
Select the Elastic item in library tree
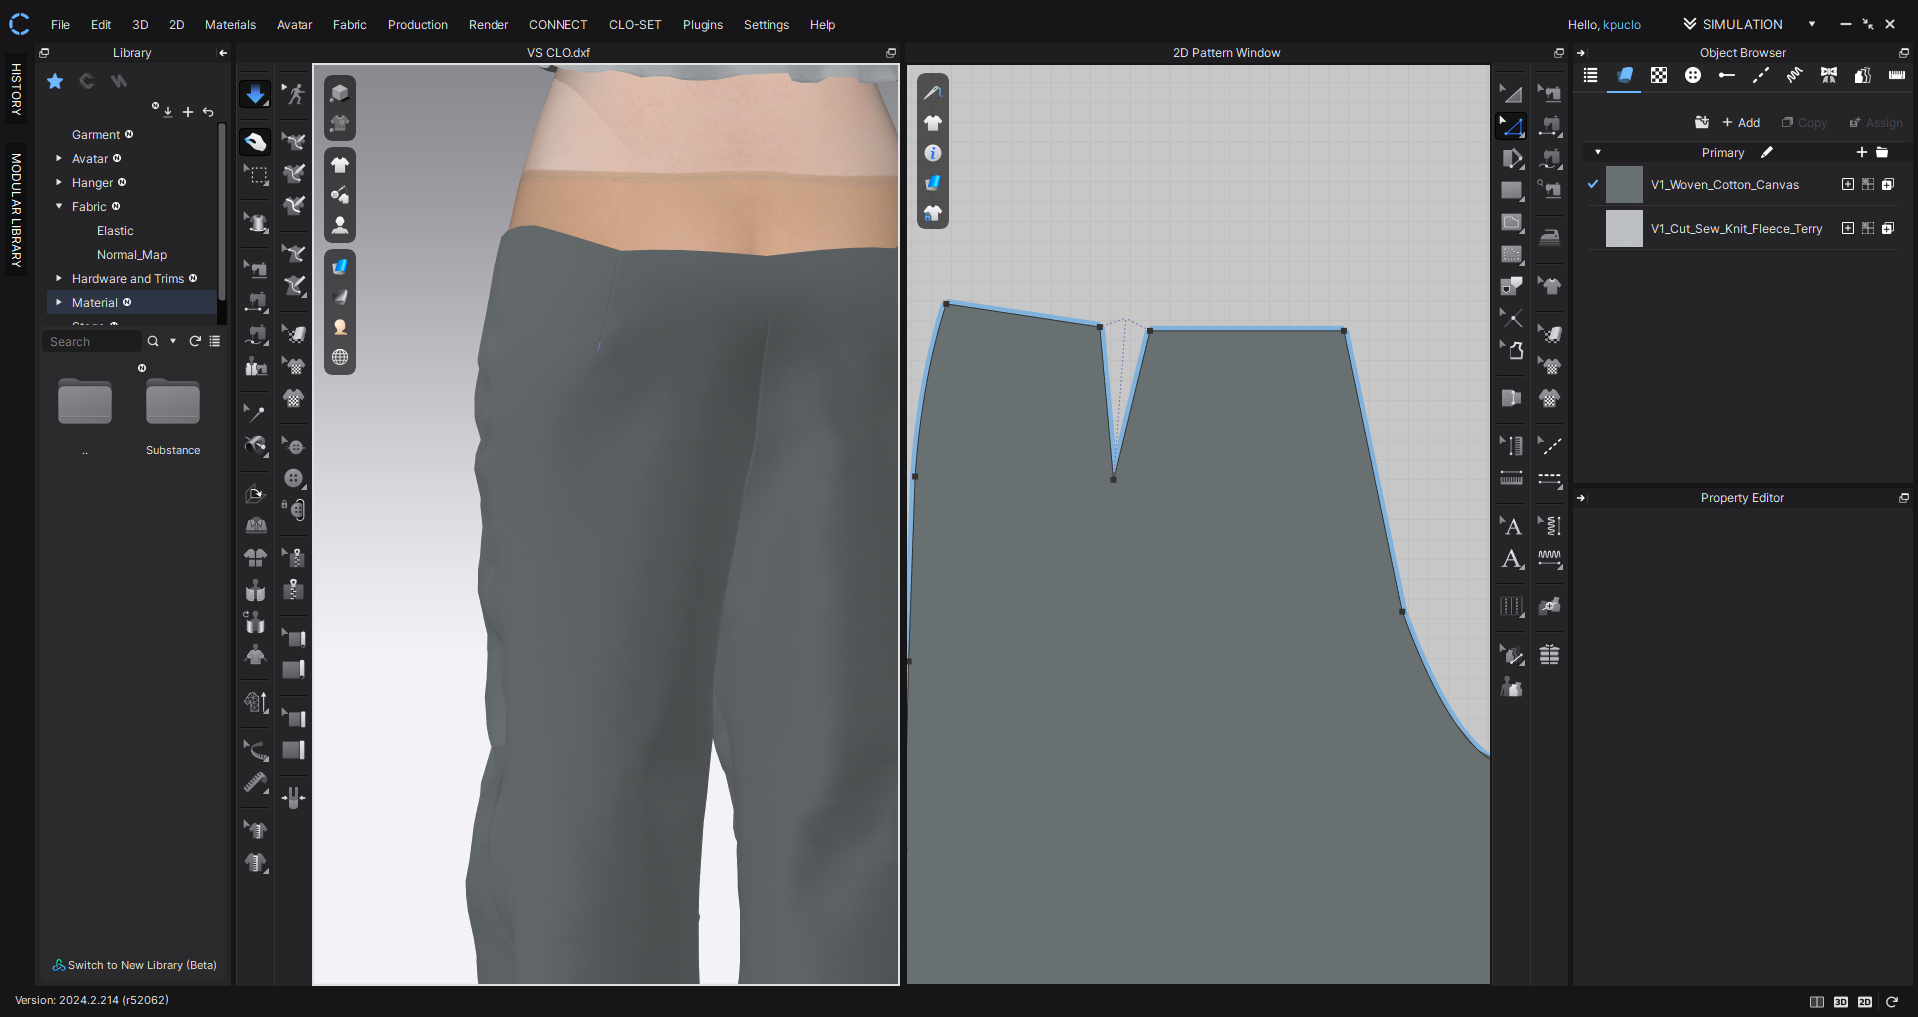[x=115, y=231]
